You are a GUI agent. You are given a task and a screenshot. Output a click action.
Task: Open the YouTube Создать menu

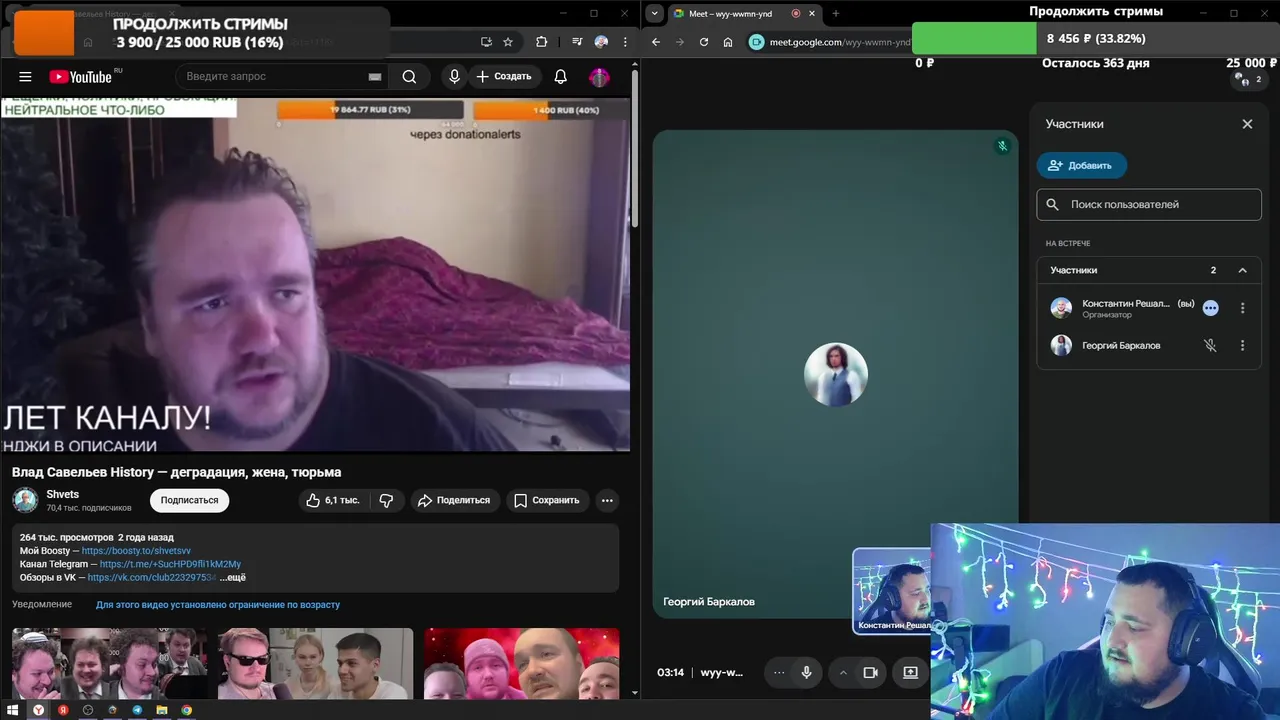click(x=505, y=77)
